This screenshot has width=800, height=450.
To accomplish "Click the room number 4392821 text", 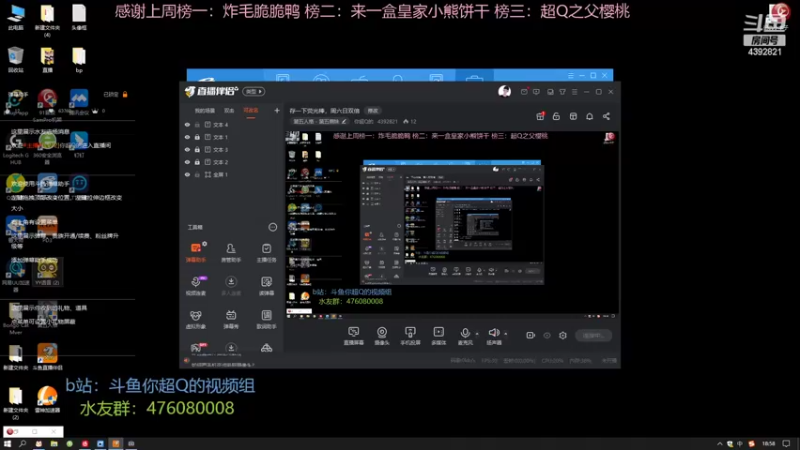I will pos(387,121).
